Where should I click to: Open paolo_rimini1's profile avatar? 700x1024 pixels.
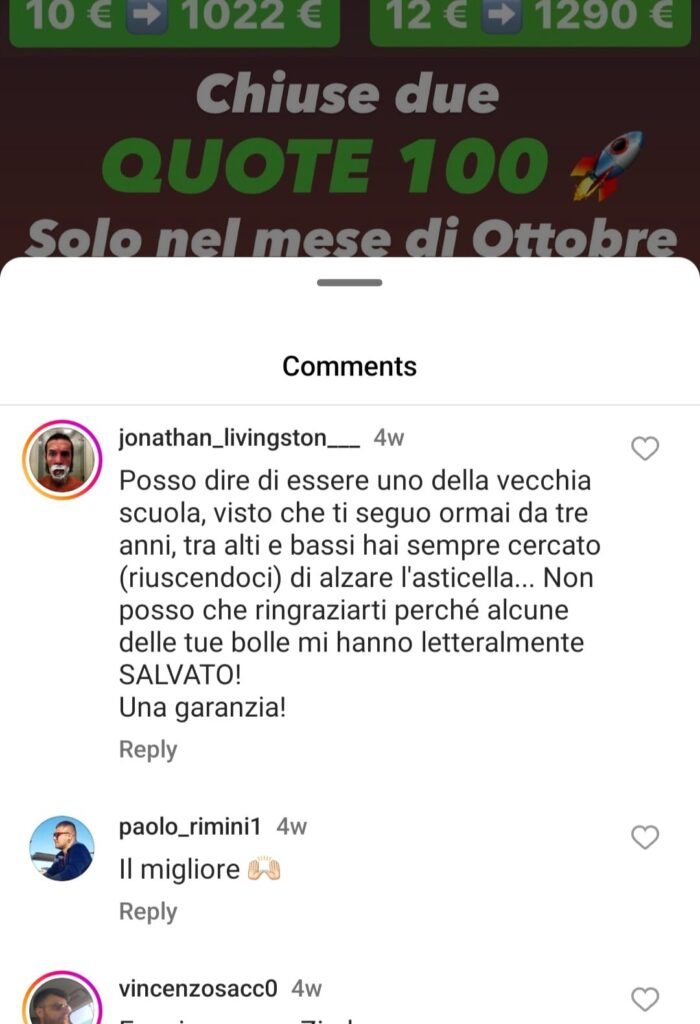tap(62, 848)
